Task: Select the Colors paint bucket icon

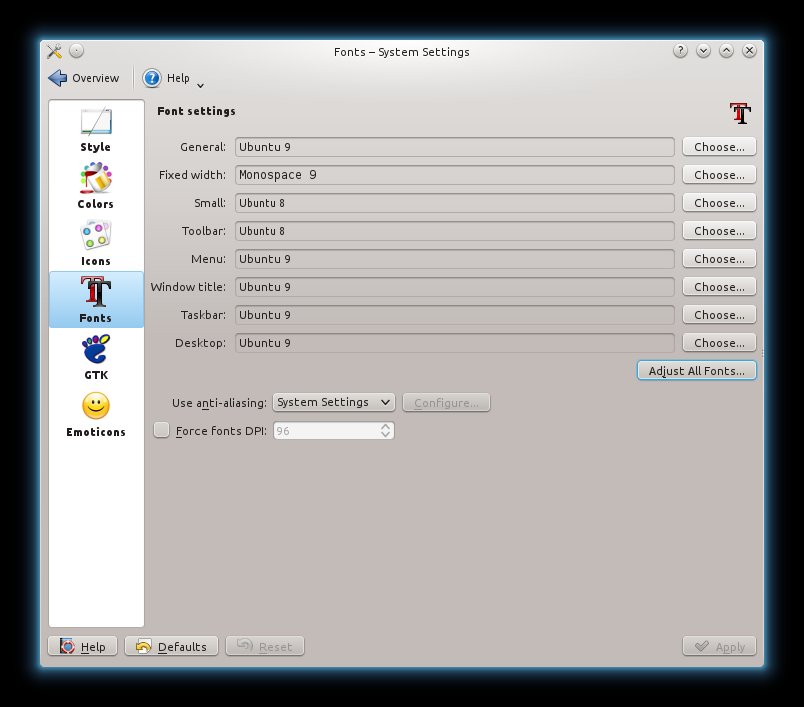Action: click(x=96, y=178)
